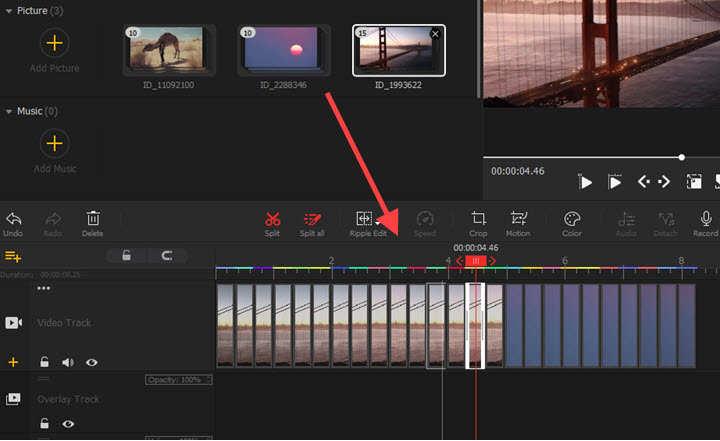Viewport: 720px width, 441px height.
Task: Select the Split scissors tool
Action: [272, 219]
